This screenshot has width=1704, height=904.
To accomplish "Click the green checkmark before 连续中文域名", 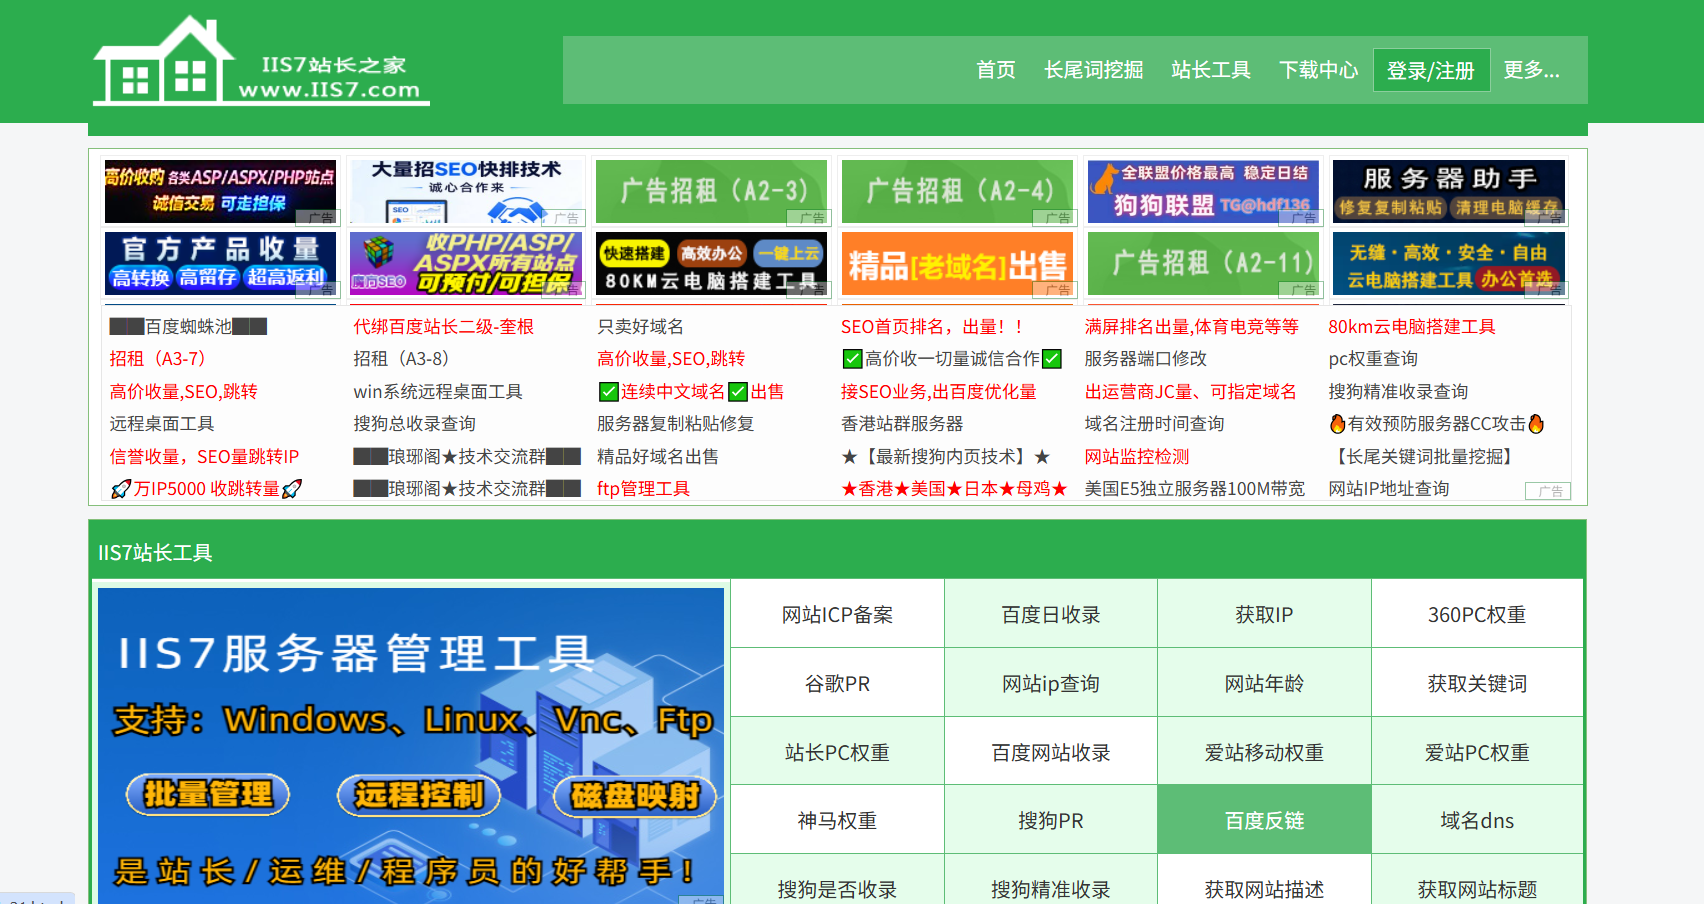I will pyautogui.click(x=609, y=391).
